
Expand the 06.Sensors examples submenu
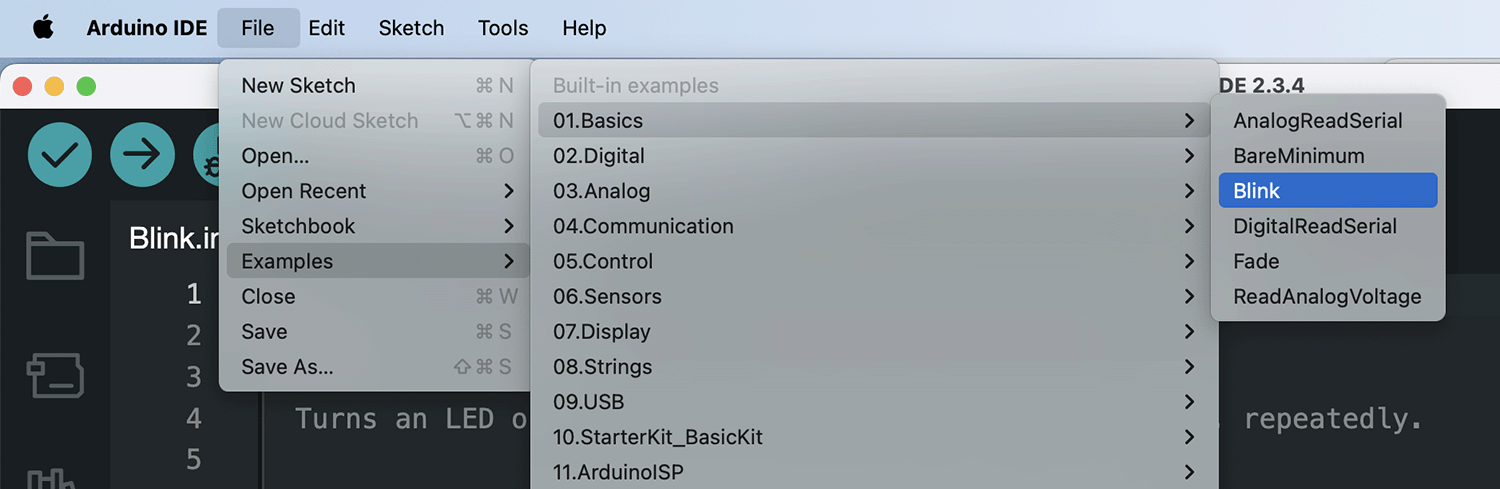[x=874, y=297]
